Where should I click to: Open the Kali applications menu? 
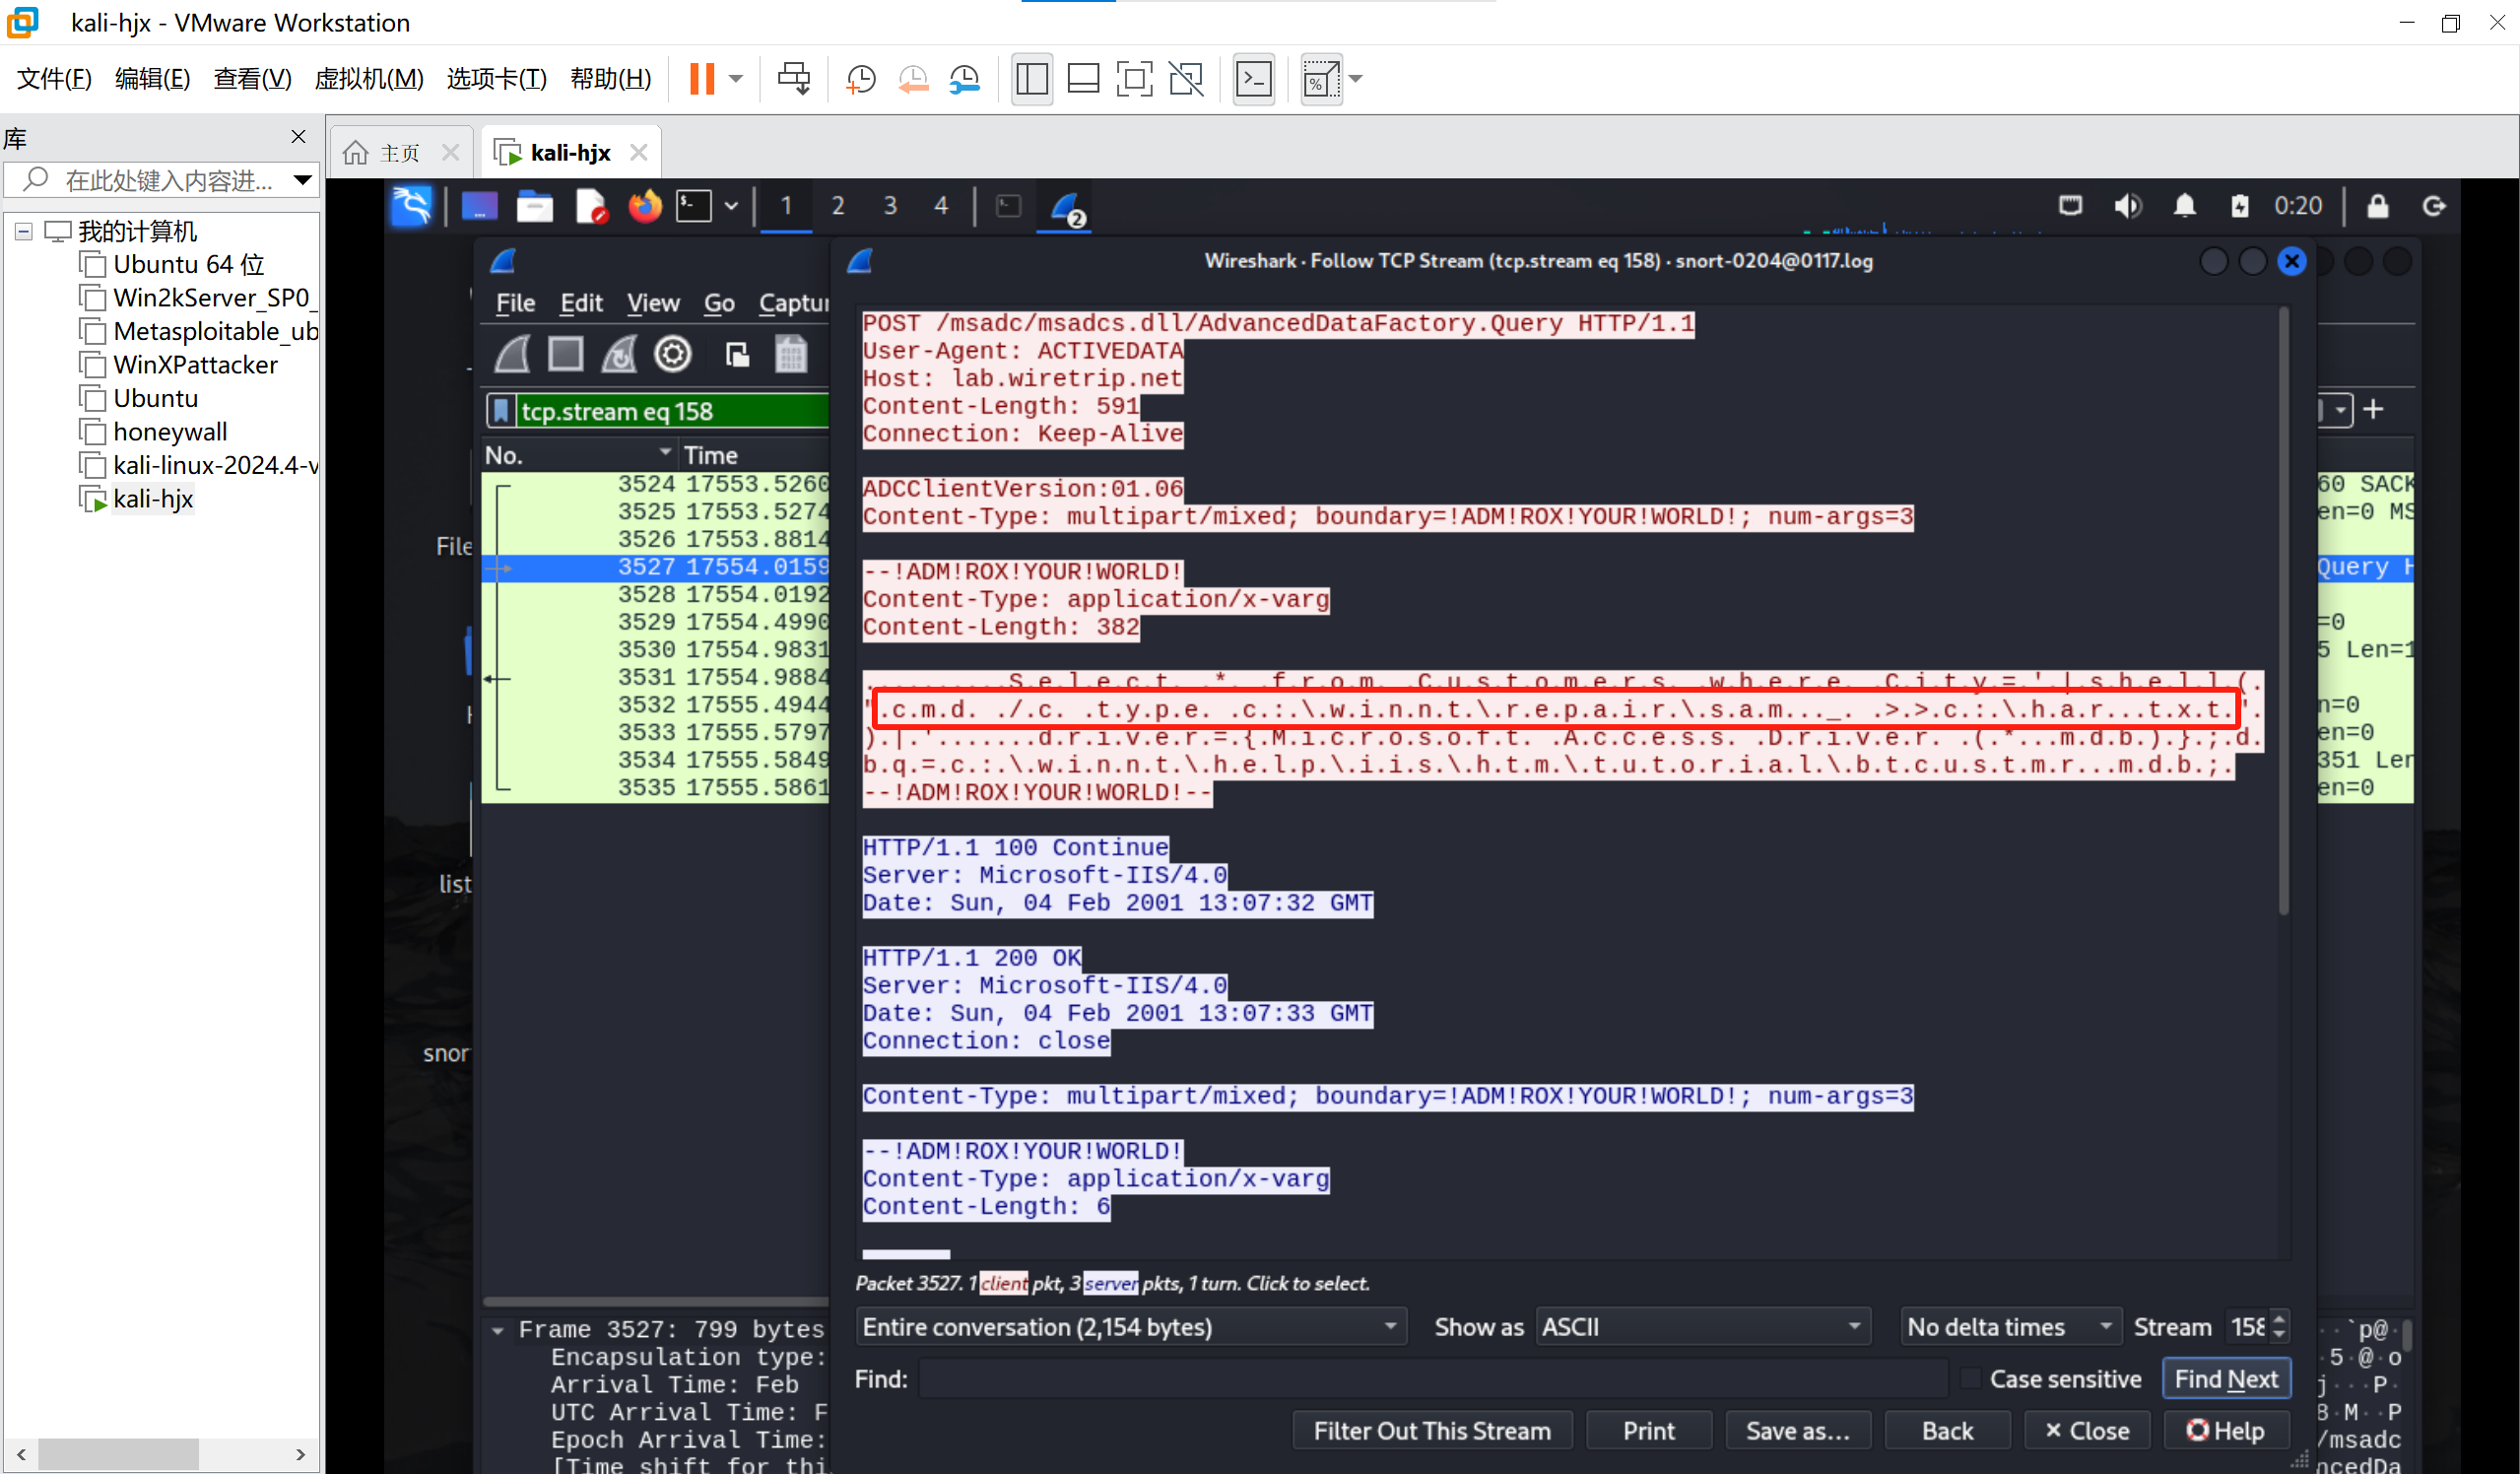point(411,206)
